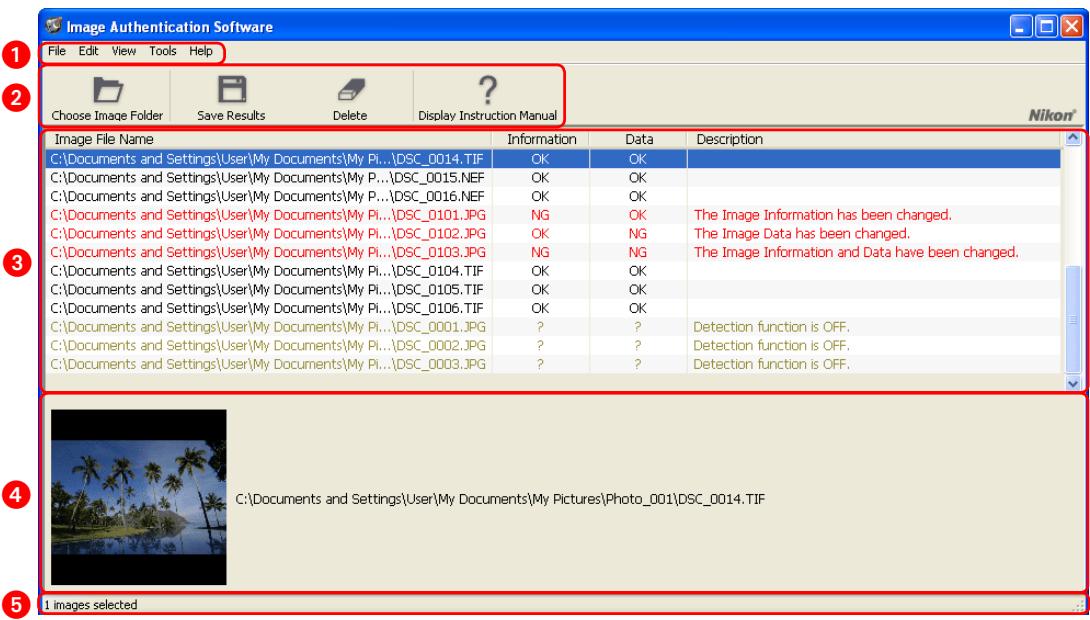Select the DSC_0014.TIF row
This screenshot has height=620, width=1090.
coord(553,159)
